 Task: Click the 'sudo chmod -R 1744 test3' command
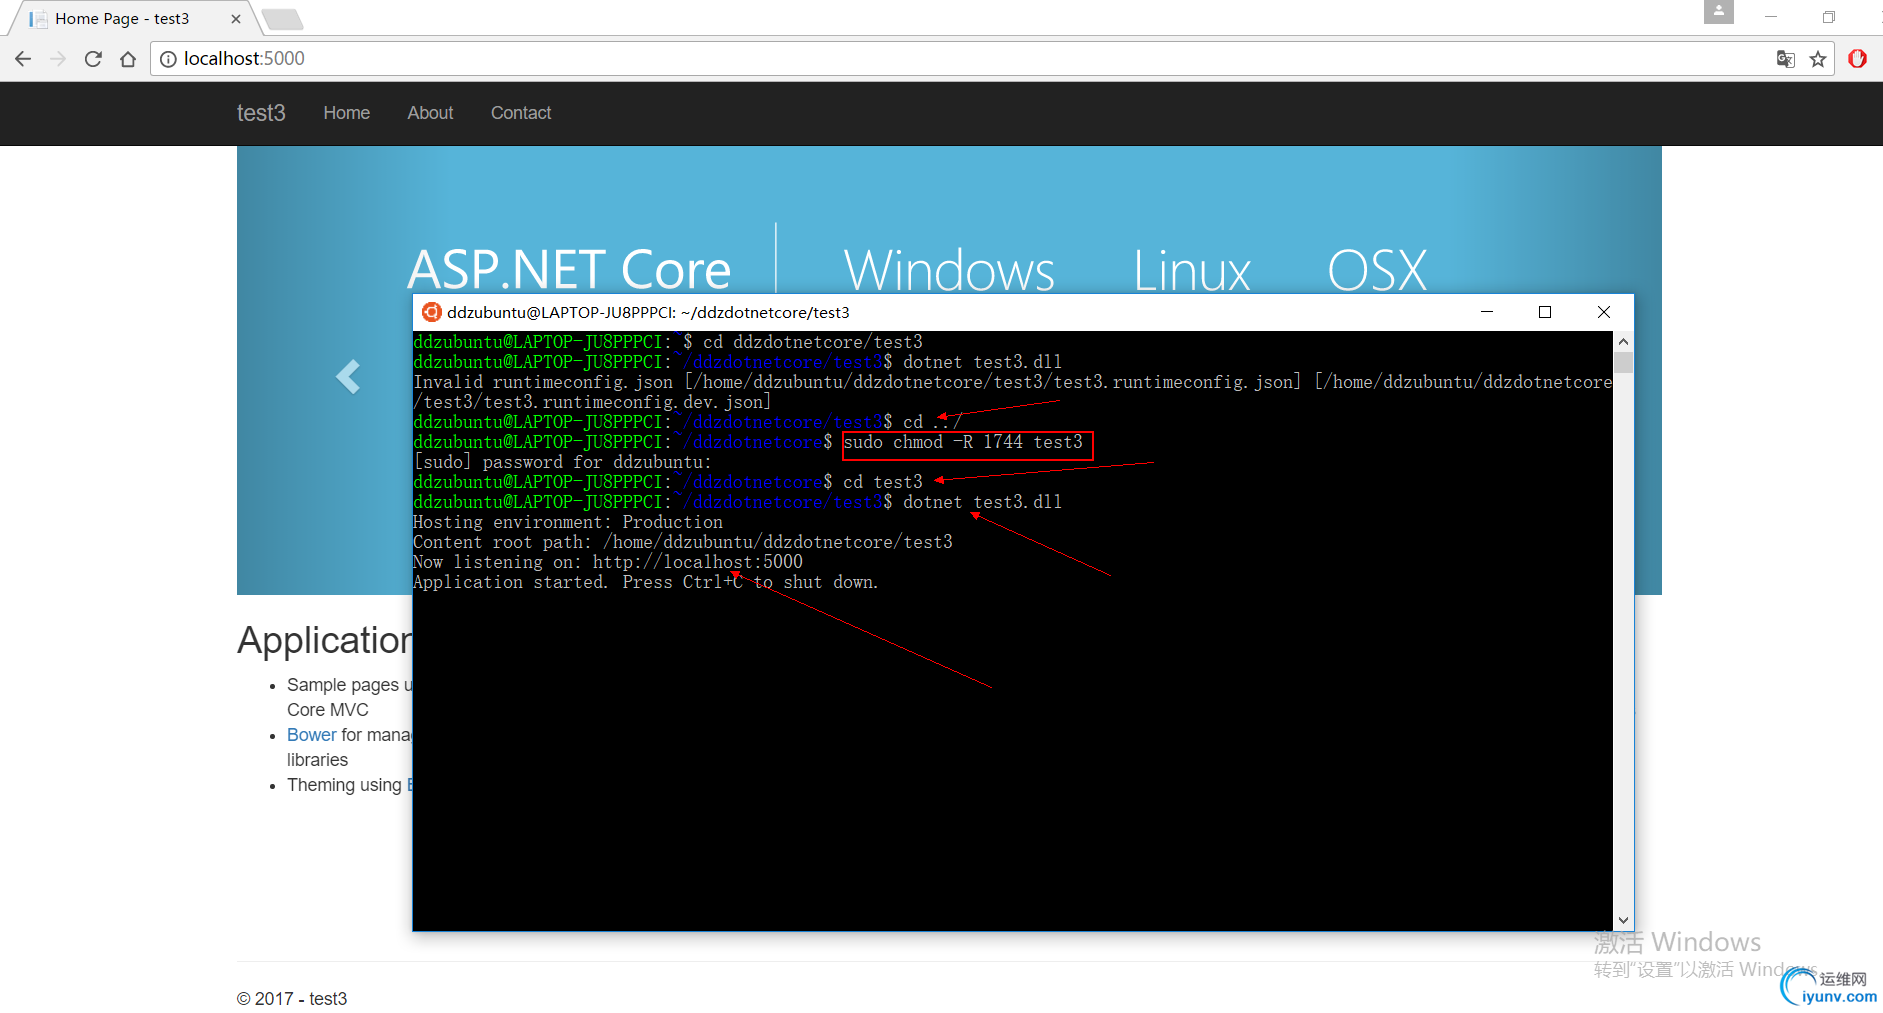point(964,442)
